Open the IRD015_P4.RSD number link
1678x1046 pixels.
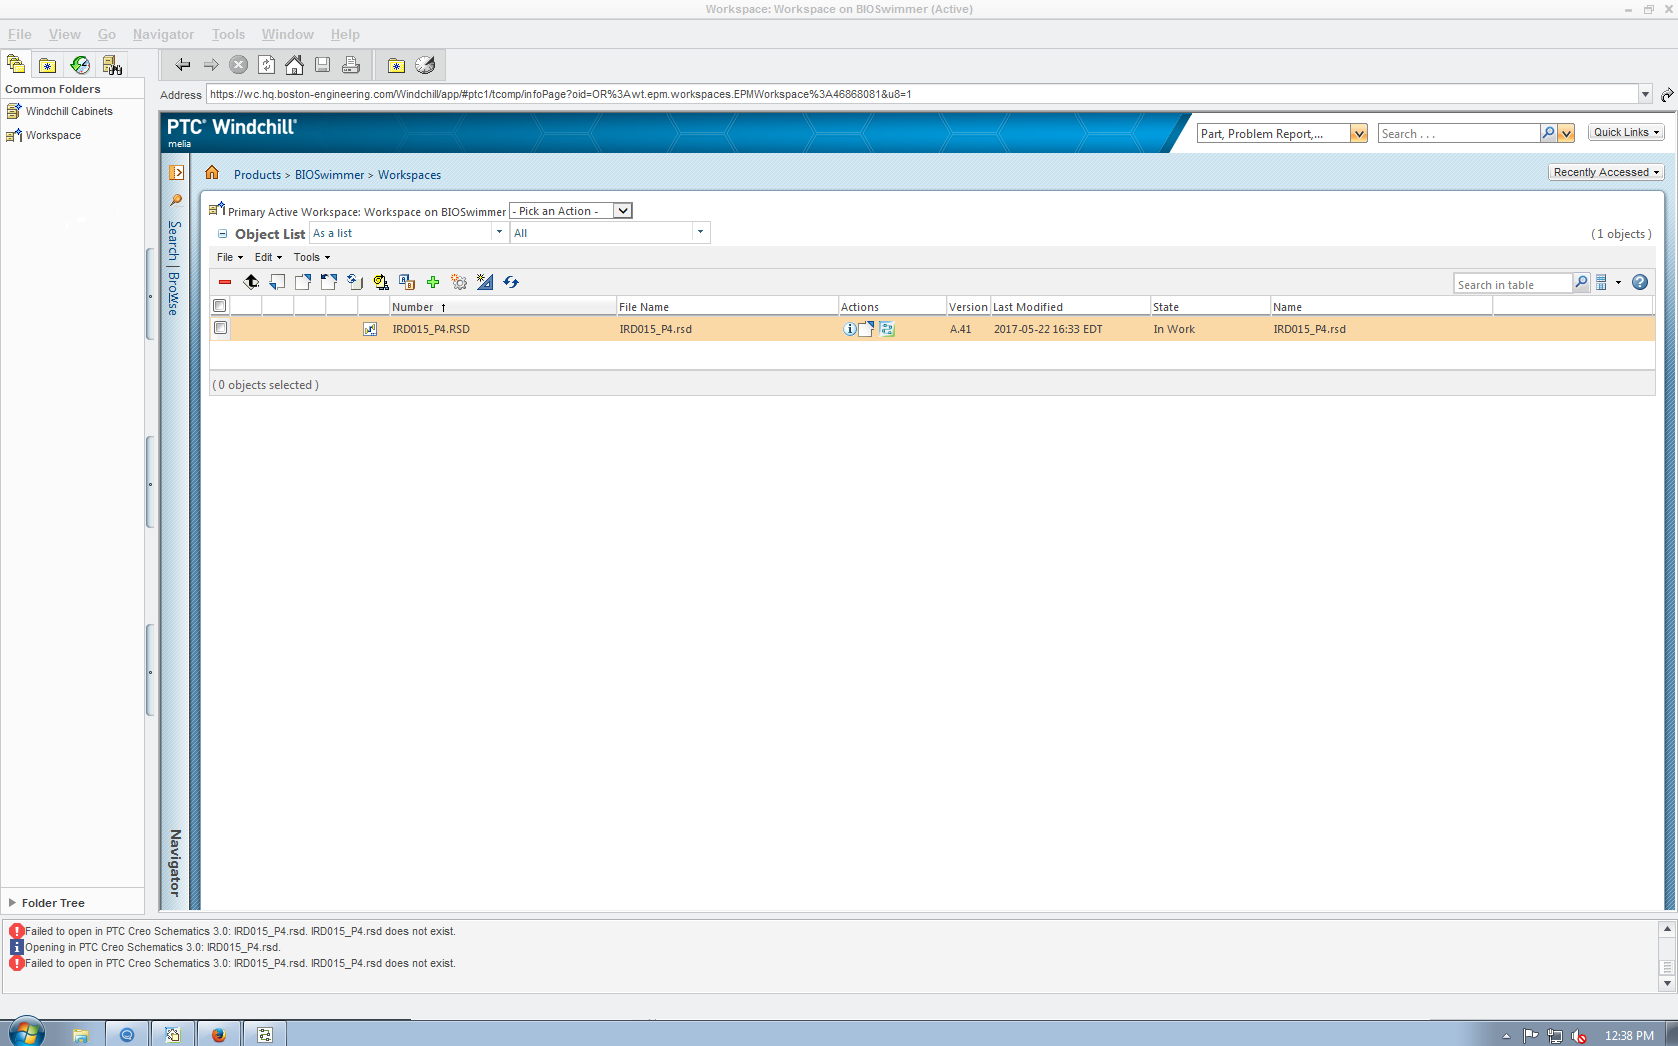[431, 329]
